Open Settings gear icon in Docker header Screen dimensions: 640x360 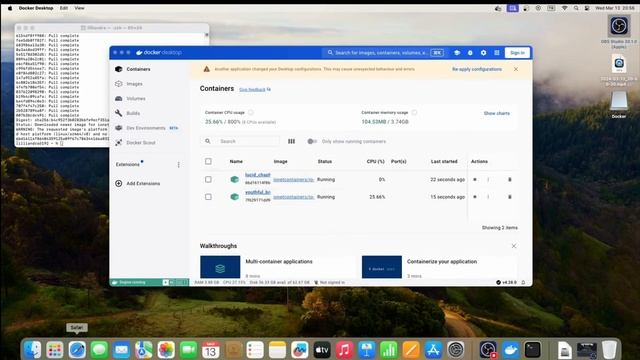pyautogui.click(x=484, y=53)
